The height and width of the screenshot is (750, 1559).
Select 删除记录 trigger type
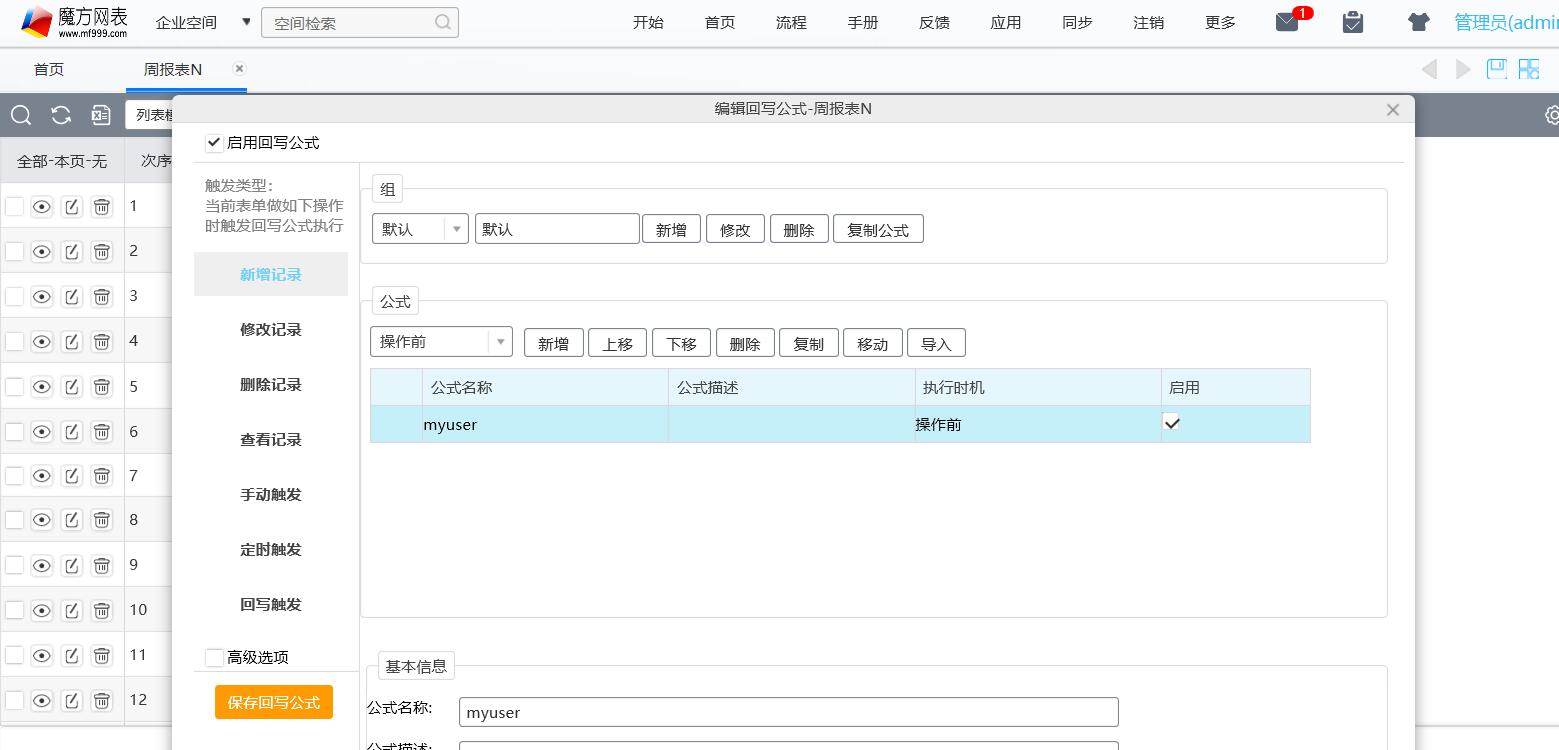tap(271, 384)
